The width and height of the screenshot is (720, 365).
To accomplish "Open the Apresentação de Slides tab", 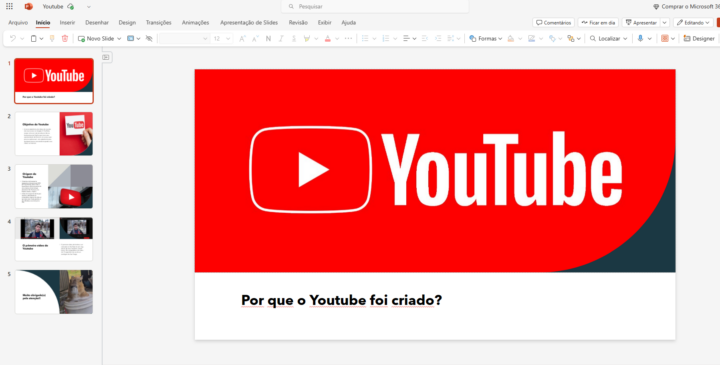I will tap(249, 22).
